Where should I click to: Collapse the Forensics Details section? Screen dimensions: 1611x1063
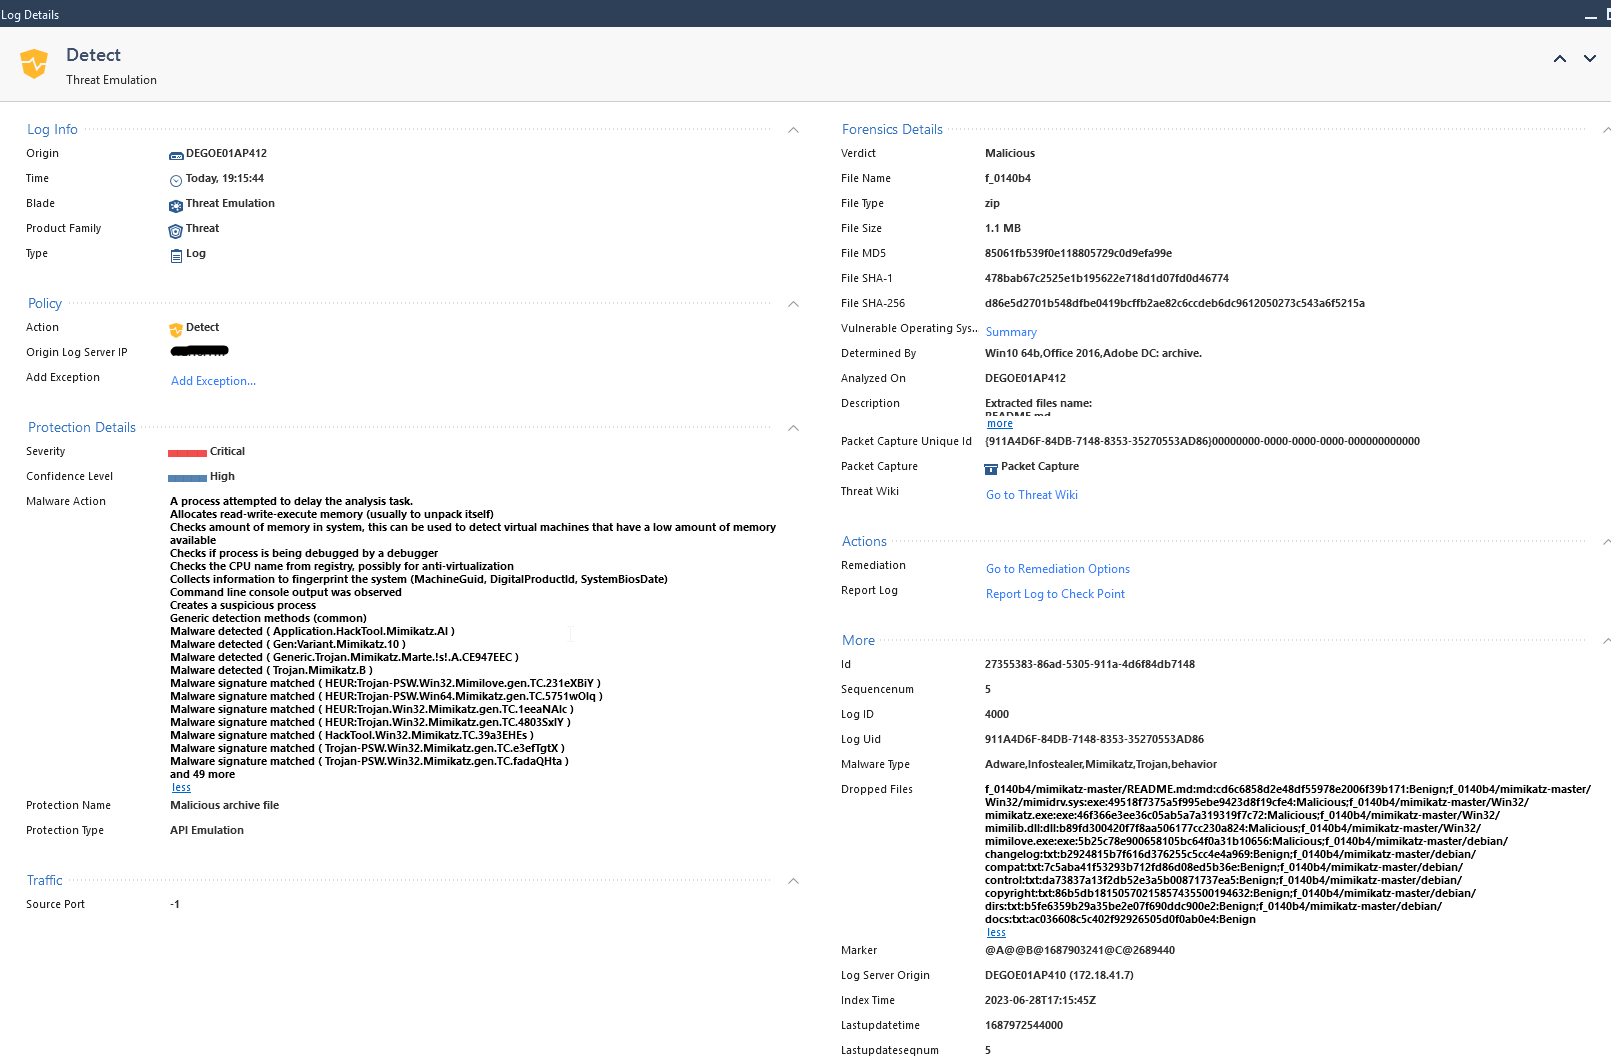1606,130
